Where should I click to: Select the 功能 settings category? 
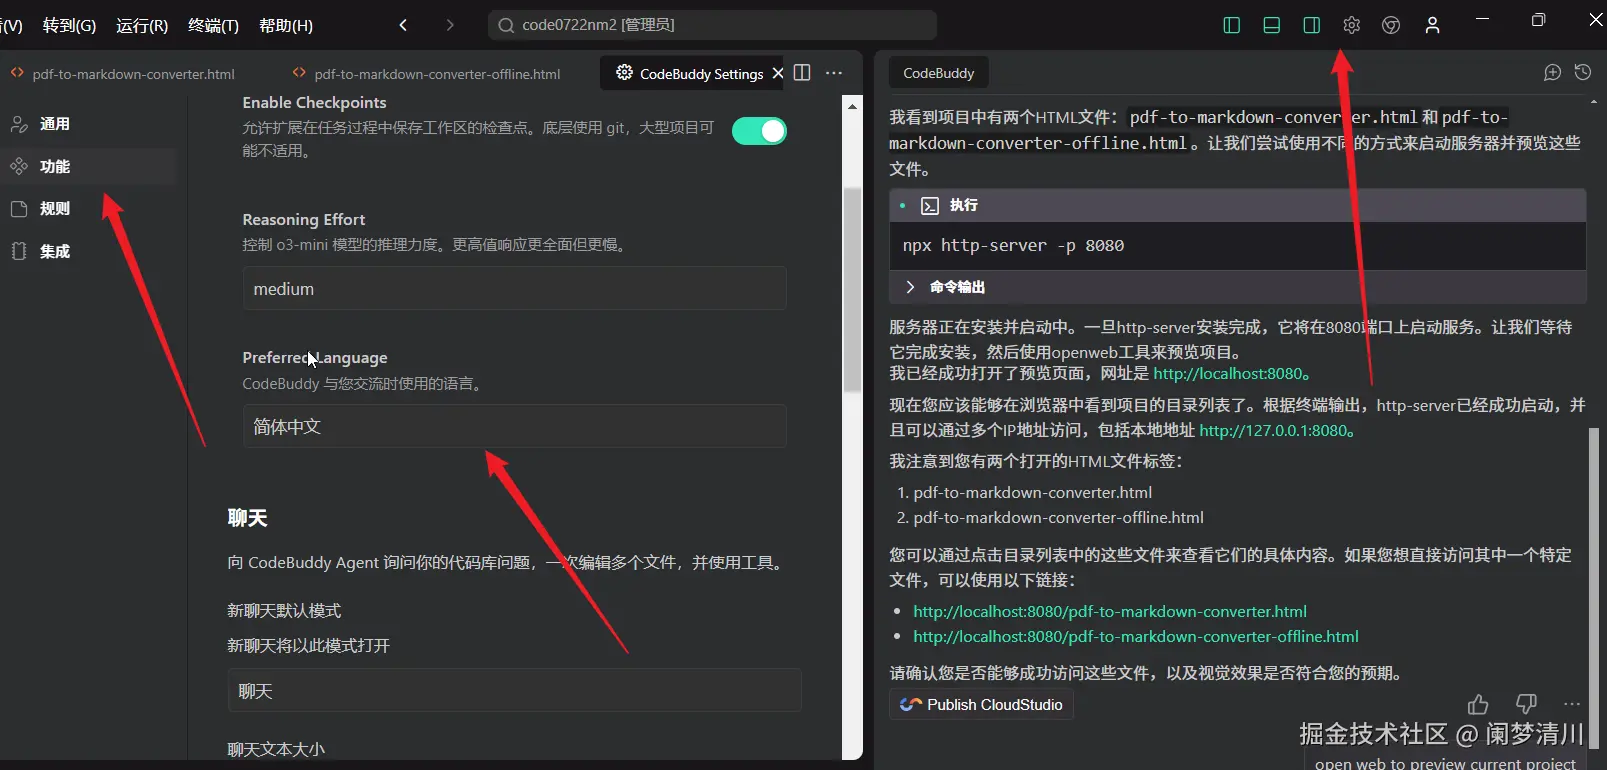click(88, 166)
